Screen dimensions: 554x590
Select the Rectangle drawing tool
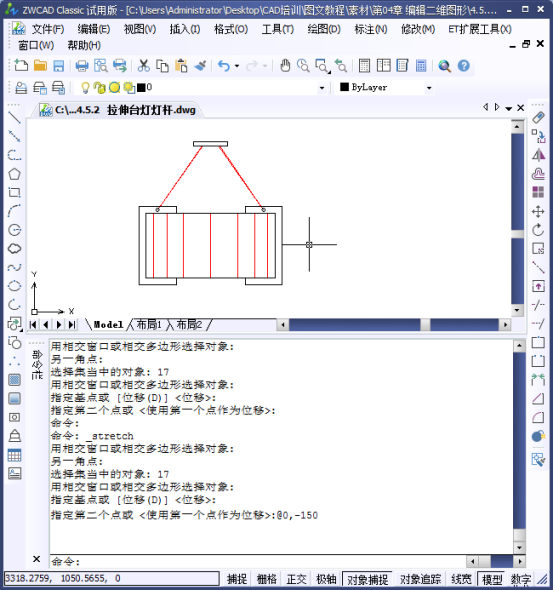tap(14, 193)
